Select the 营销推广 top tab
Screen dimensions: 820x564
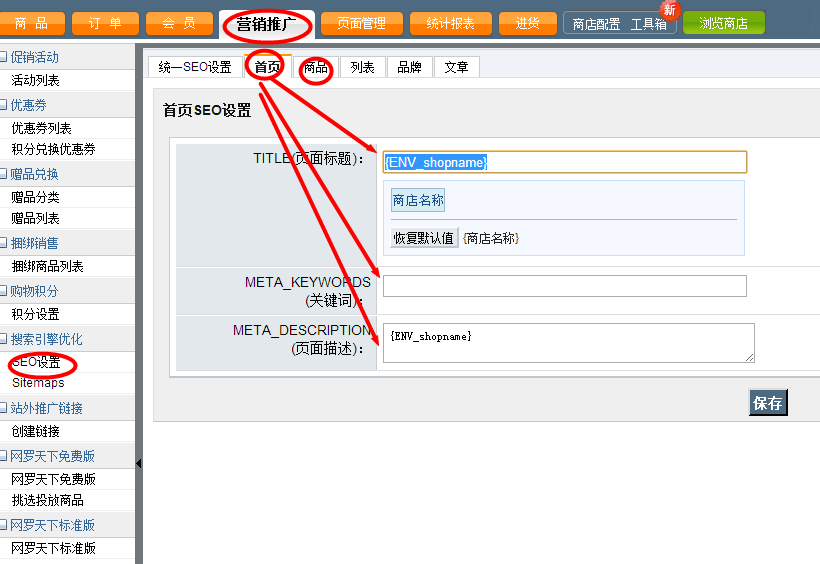[267, 24]
